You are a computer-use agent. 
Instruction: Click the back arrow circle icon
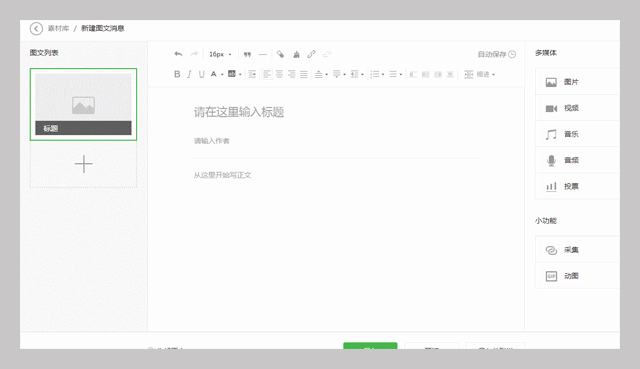coord(36,28)
